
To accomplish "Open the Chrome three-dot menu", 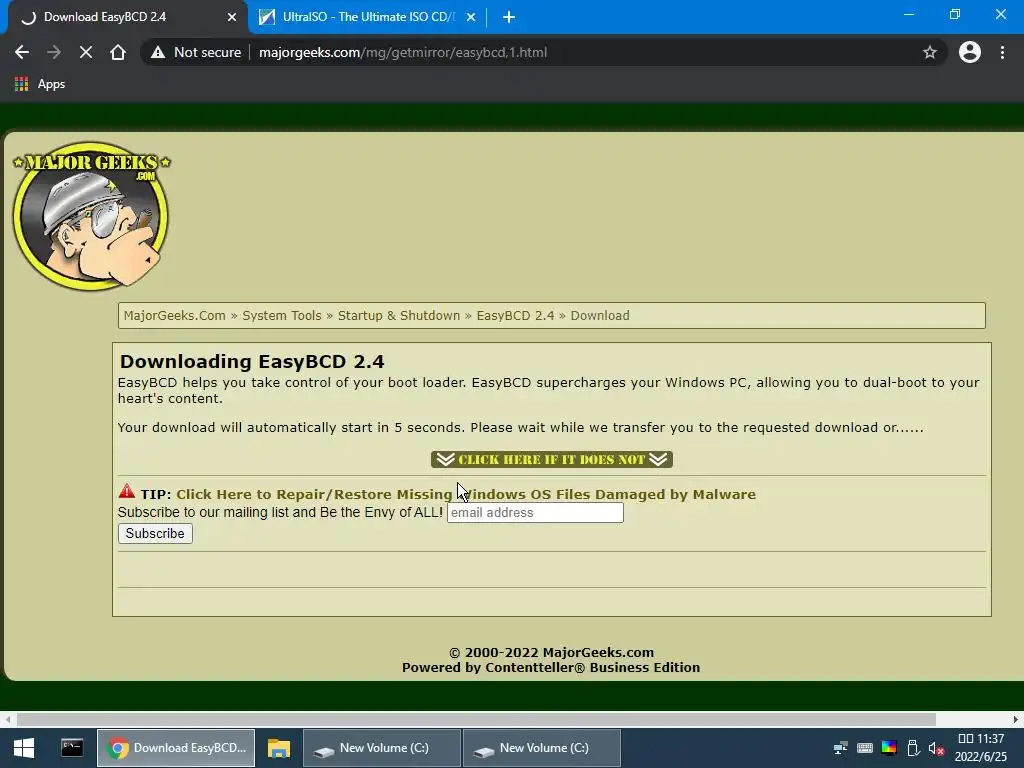I will [x=1002, y=52].
